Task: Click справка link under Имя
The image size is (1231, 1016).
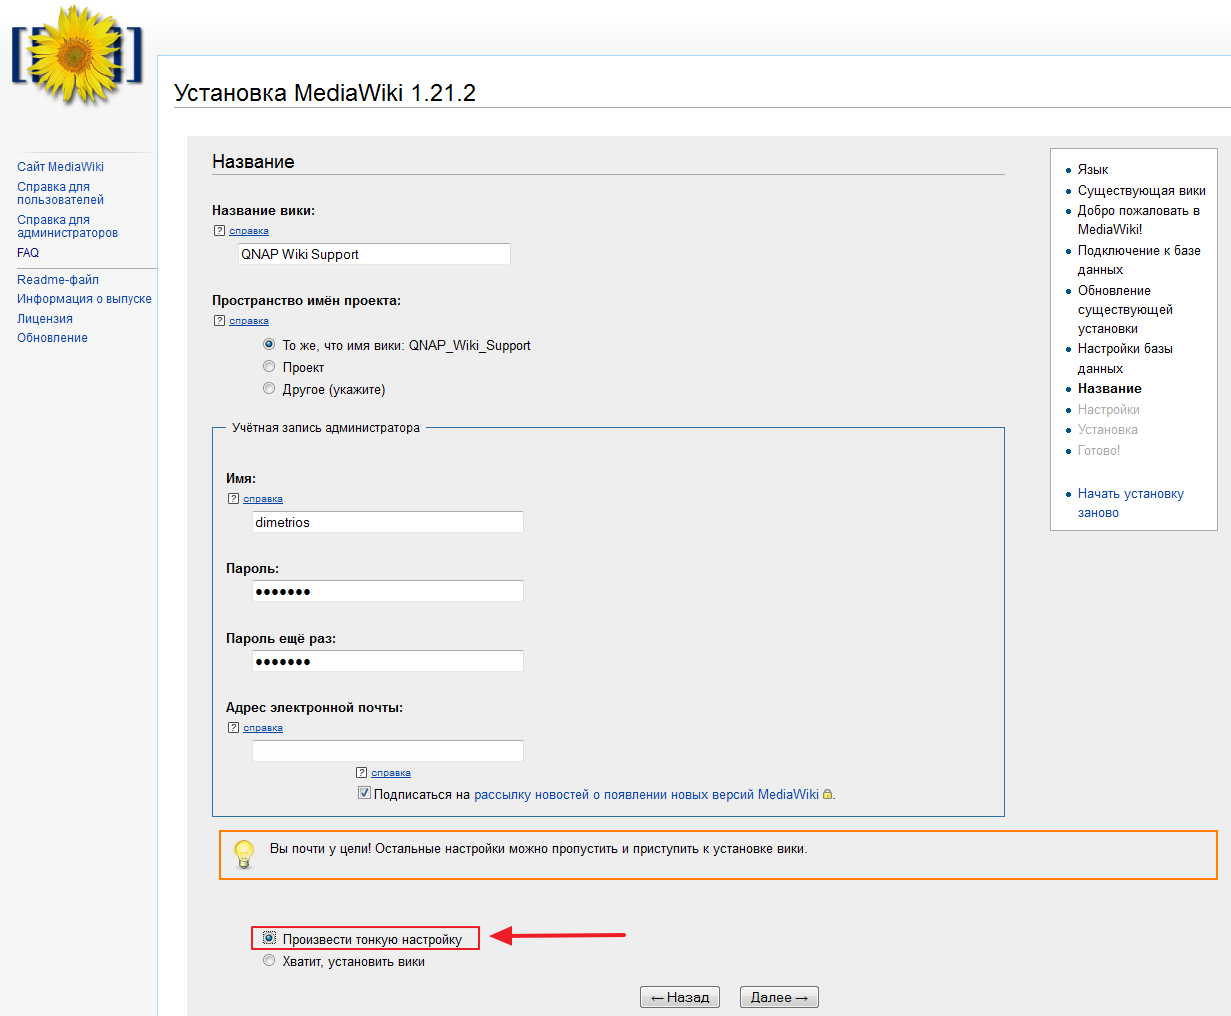Action: coord(263,499)
